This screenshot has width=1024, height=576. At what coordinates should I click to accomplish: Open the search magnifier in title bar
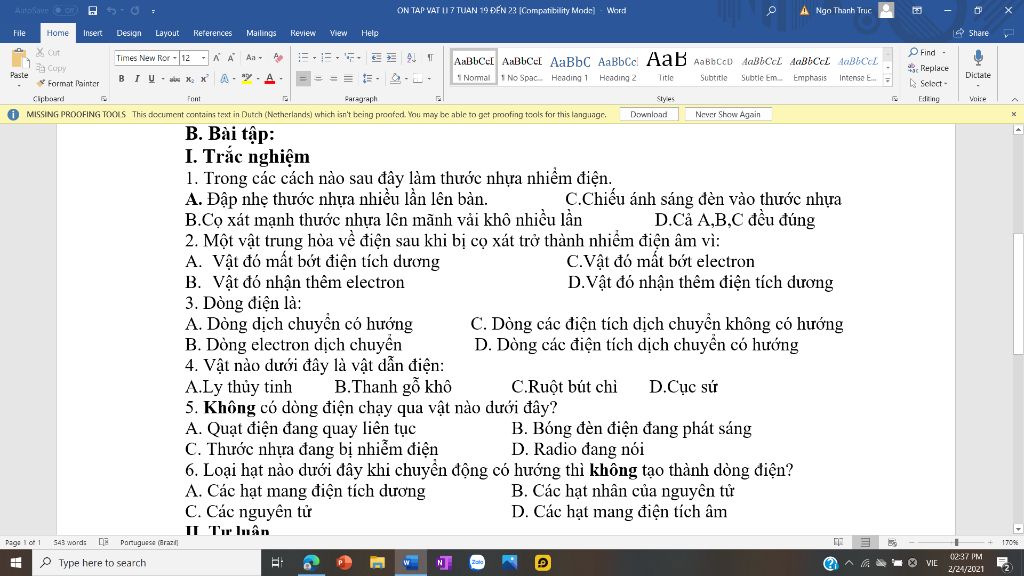point(771,10)
